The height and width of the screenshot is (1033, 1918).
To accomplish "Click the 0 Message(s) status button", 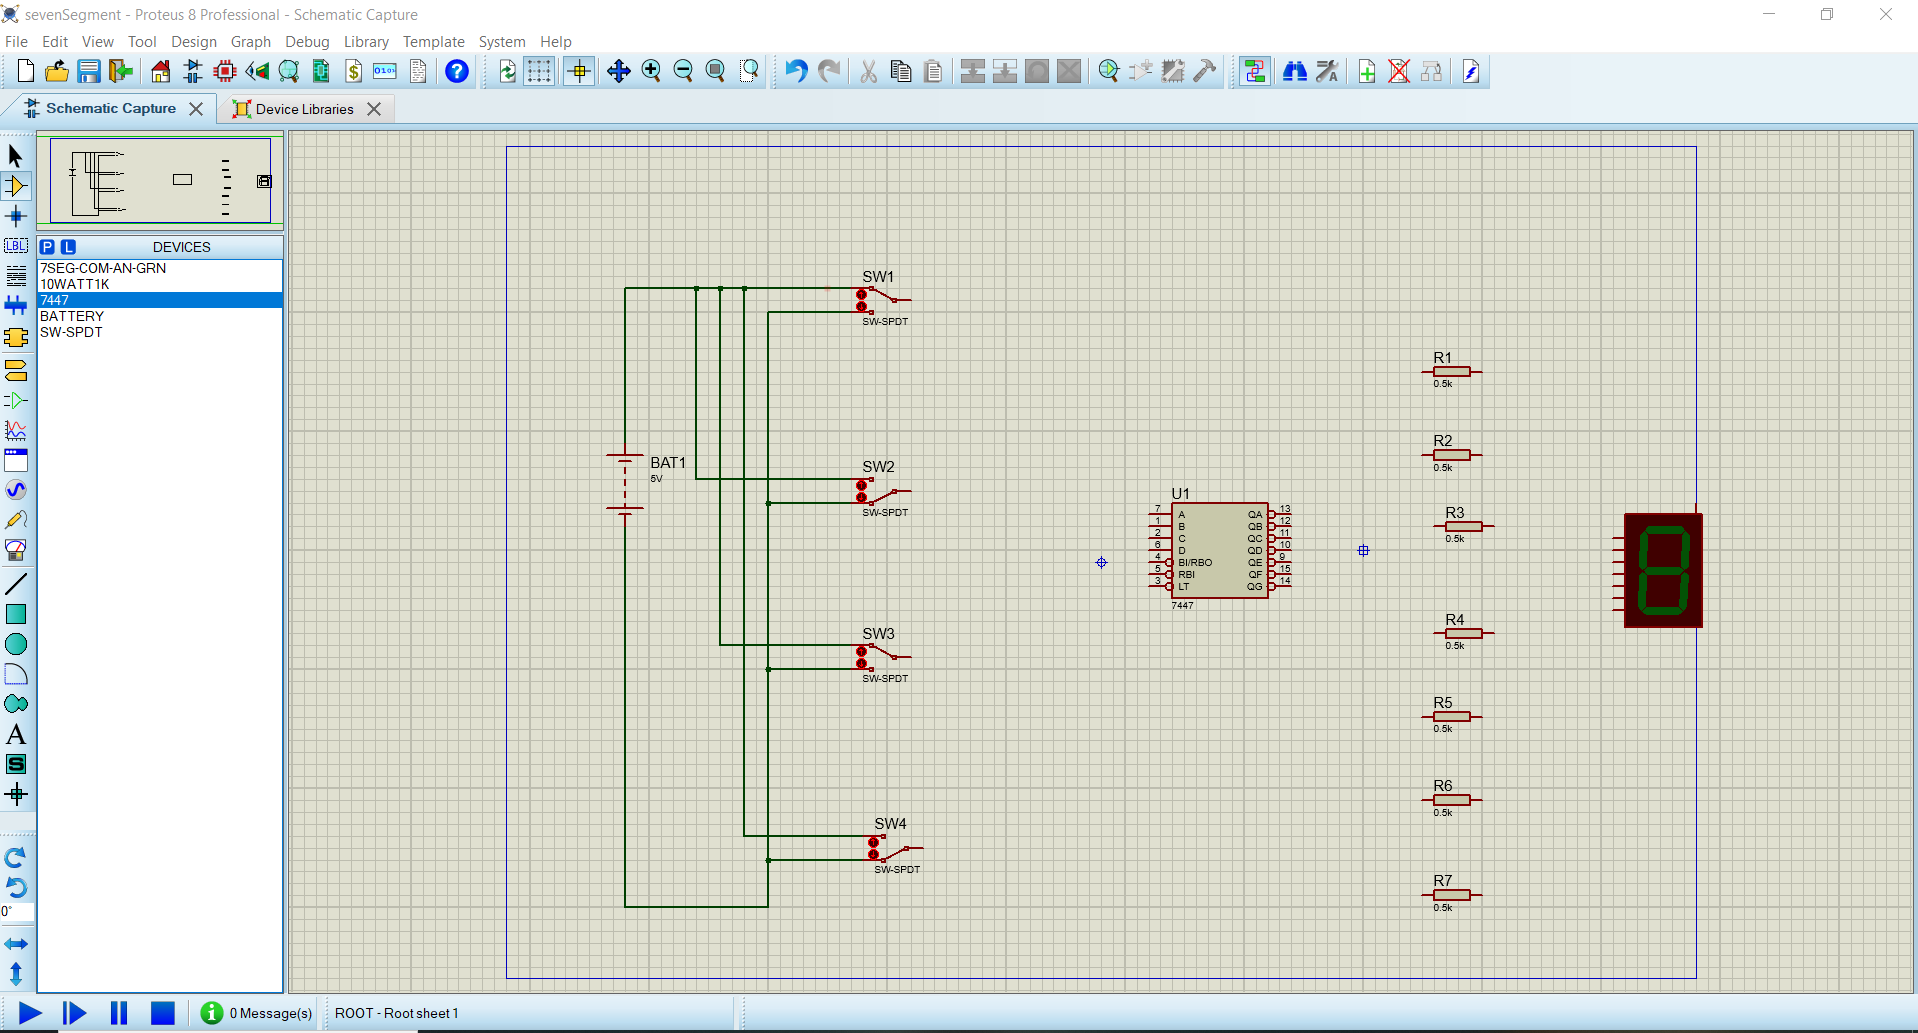I will click(257, 1013).
